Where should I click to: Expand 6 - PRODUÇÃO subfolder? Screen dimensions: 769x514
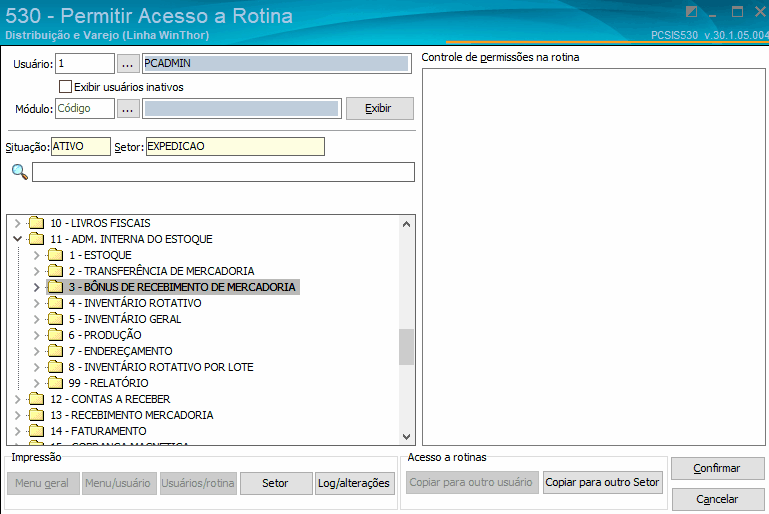(x=36, y=335)
